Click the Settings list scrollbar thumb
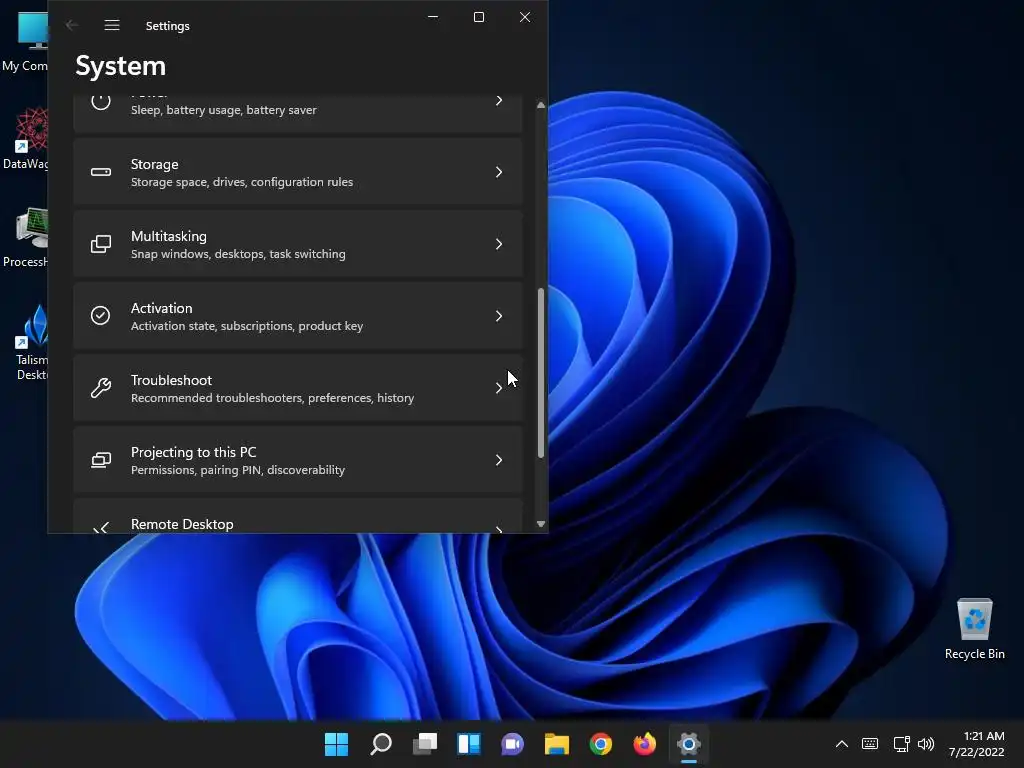Image resolution: width=1024 pixels, height=768 pixels. point(541,373)
